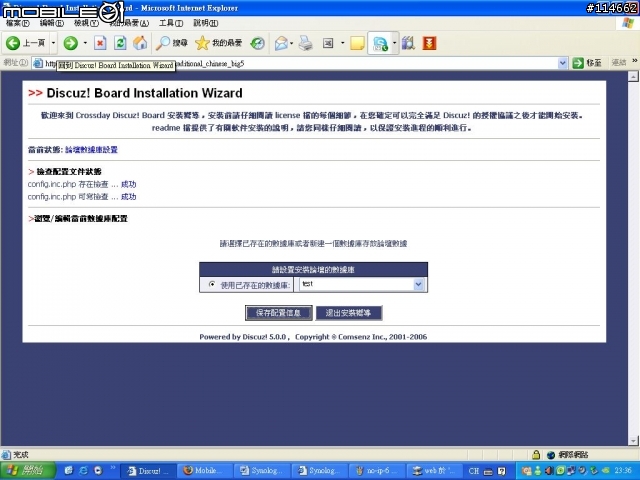This screenshot has width=640, height=480.
Task: Switch to no-ip taskbar window
Action: pyautogui.click(x=378, y=471)
